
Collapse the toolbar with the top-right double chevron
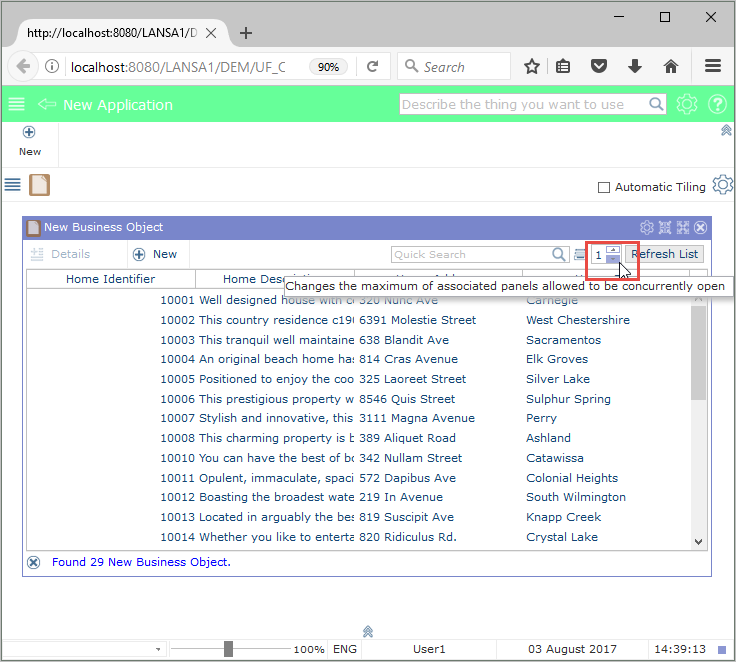tap(726, 130)
